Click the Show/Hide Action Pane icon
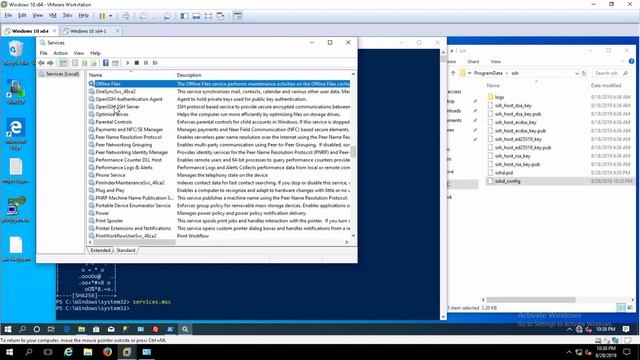Image resolution: width=640 pixels, height=360 pixels. point(115,63)
